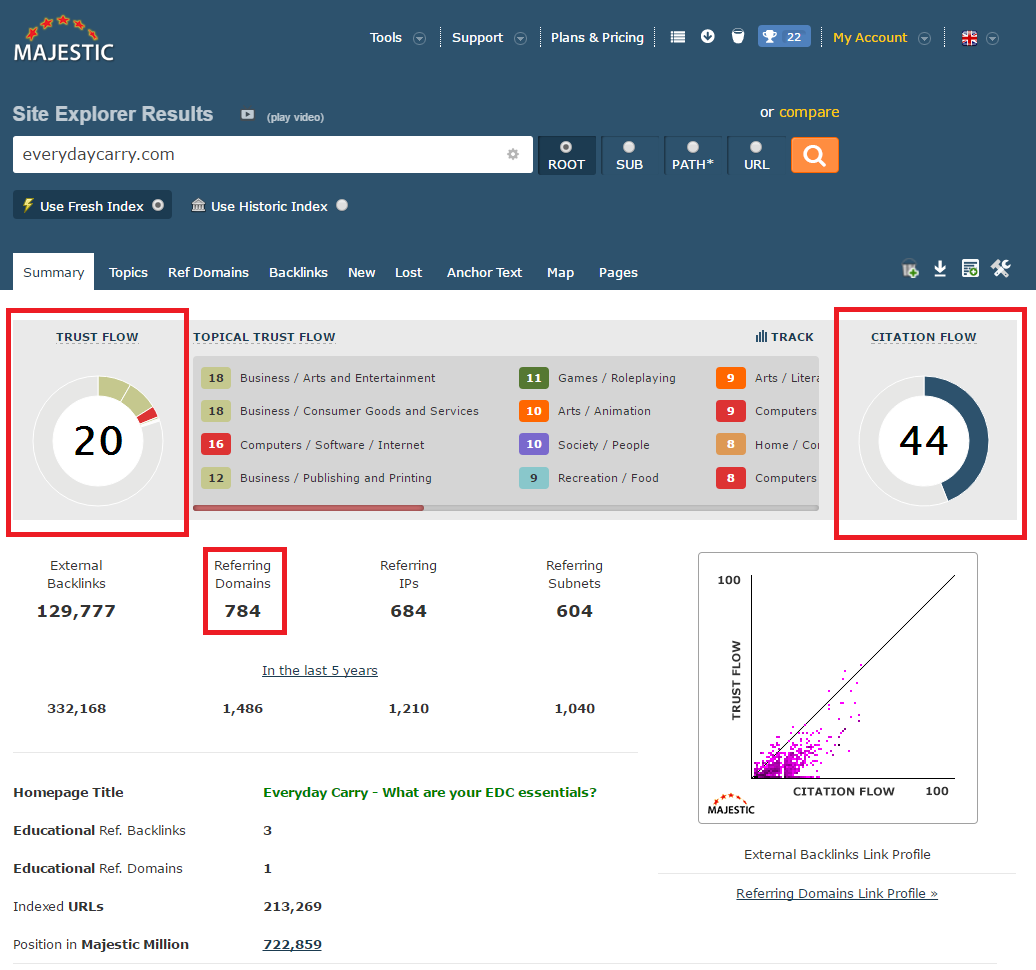Click the trophy icon showing 22
Screen dimensions: 1036x970
point(783,37)
